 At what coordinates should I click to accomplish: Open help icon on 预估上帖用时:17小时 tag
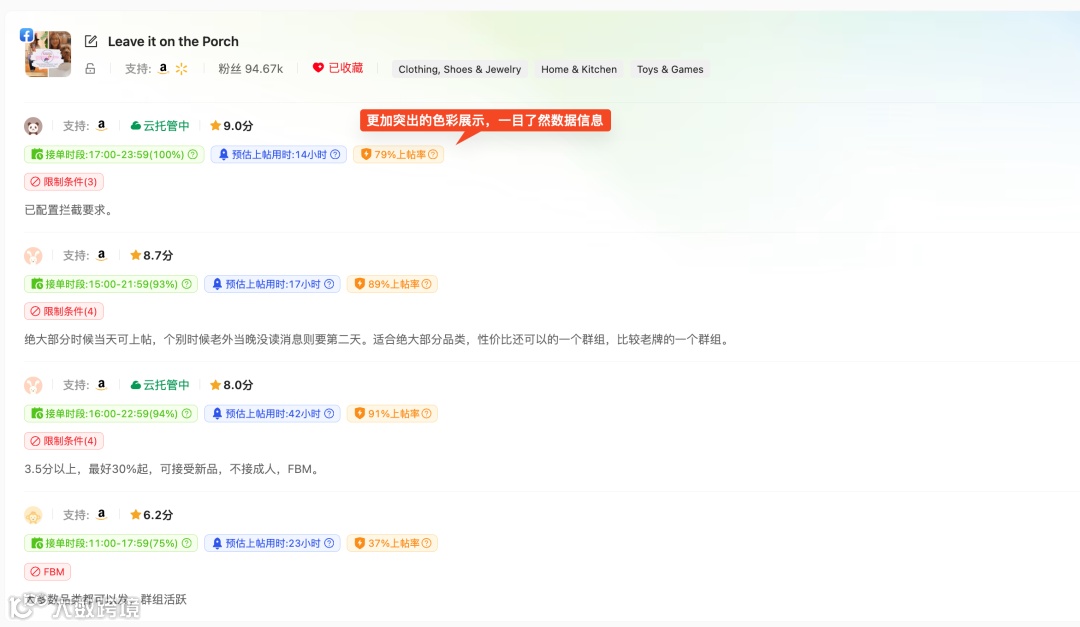pyautogui.click(x=329, y=284)
